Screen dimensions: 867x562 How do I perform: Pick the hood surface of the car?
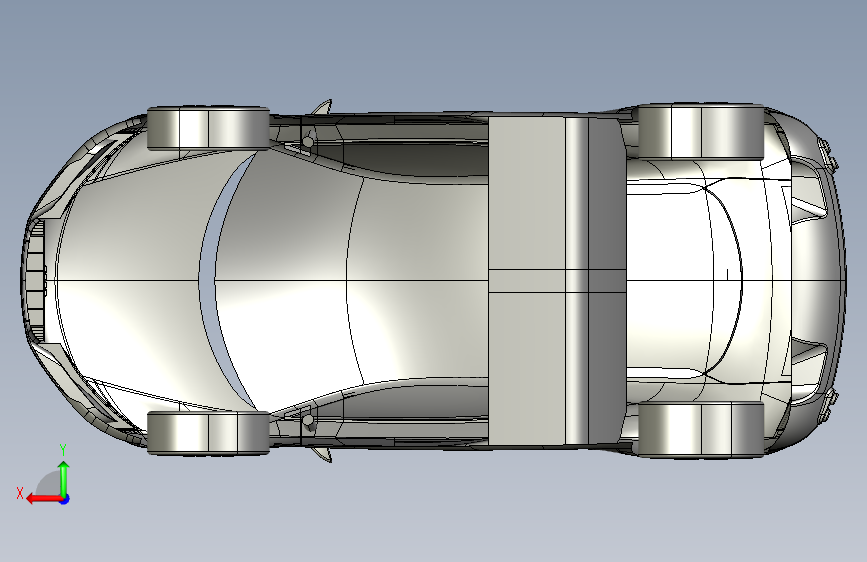coord(130,279)
